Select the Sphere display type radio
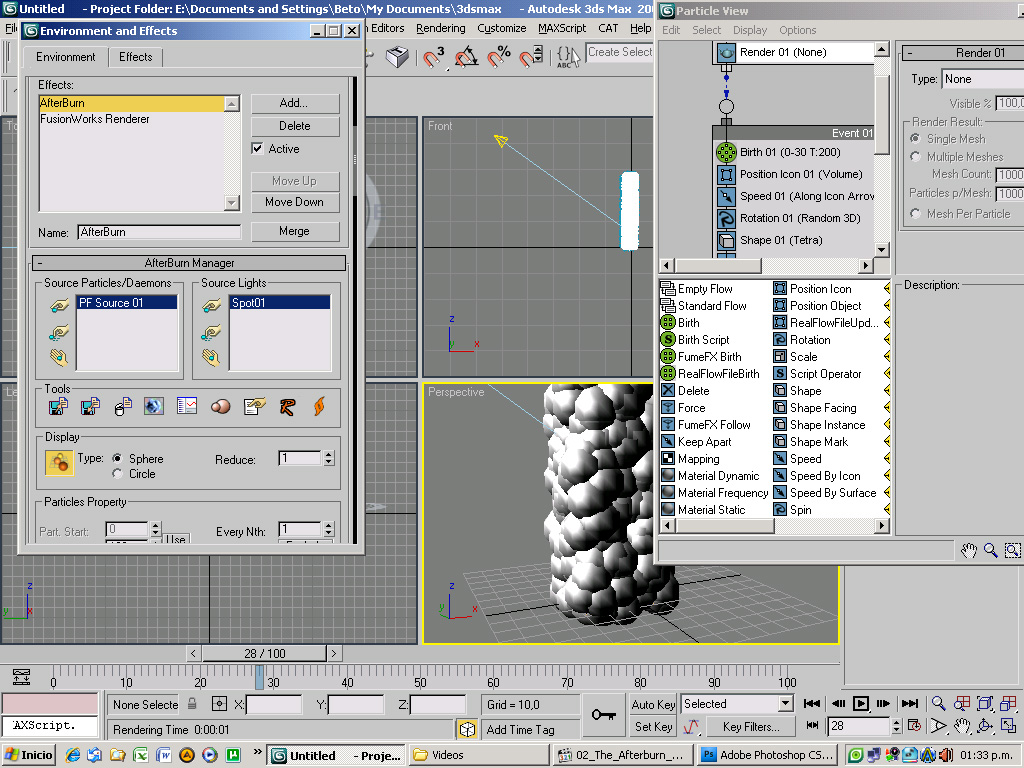 click(118, 458)
